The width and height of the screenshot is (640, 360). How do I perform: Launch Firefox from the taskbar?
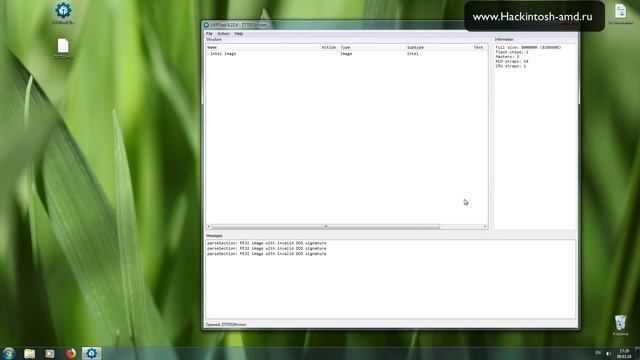click(71, 353)
